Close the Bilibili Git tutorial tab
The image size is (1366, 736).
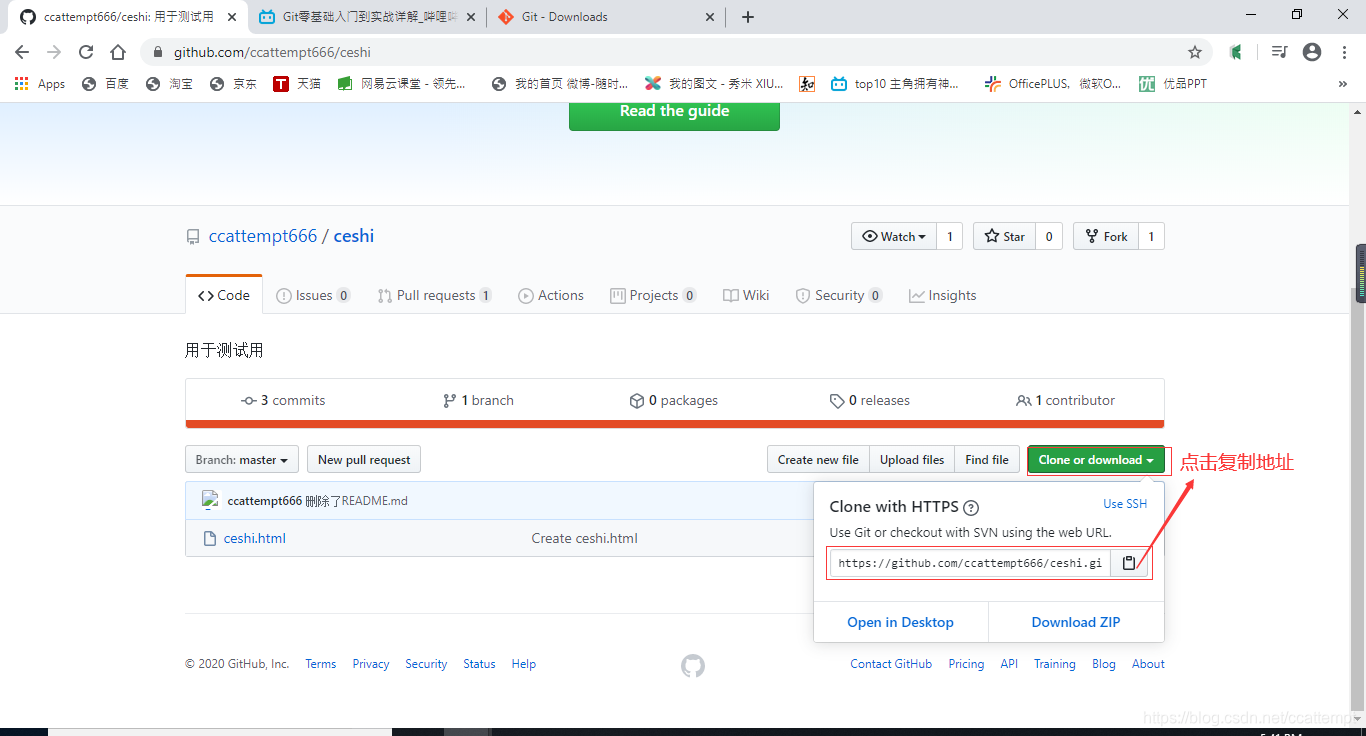(x=471, y=17)
